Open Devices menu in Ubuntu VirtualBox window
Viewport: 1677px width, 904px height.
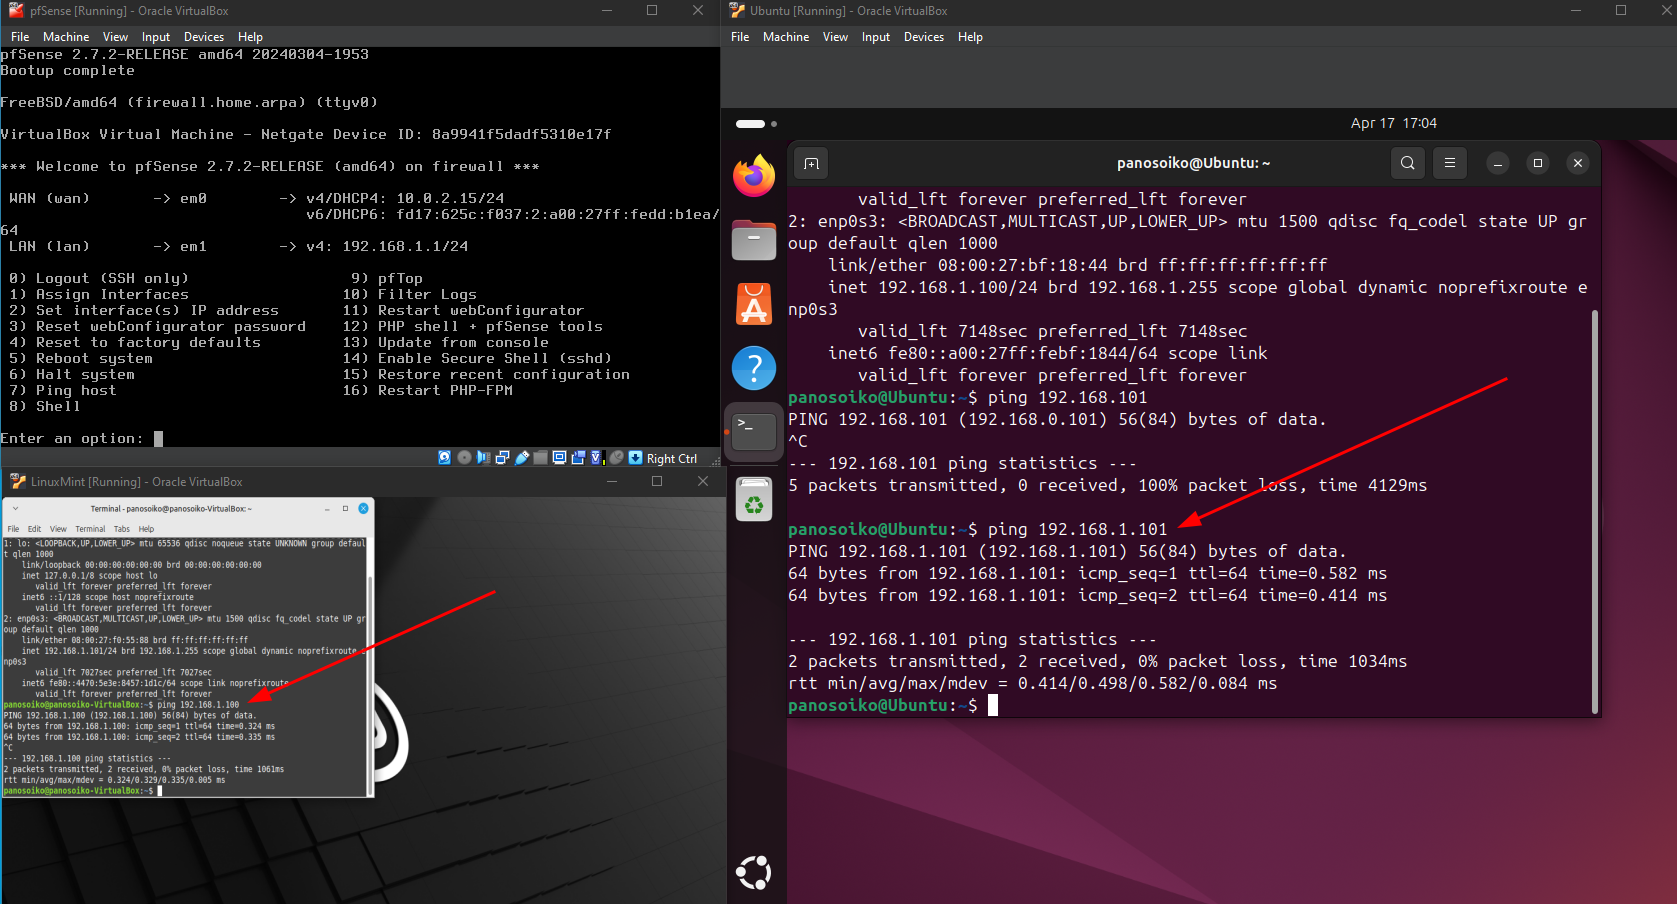(x=924, y=37)
